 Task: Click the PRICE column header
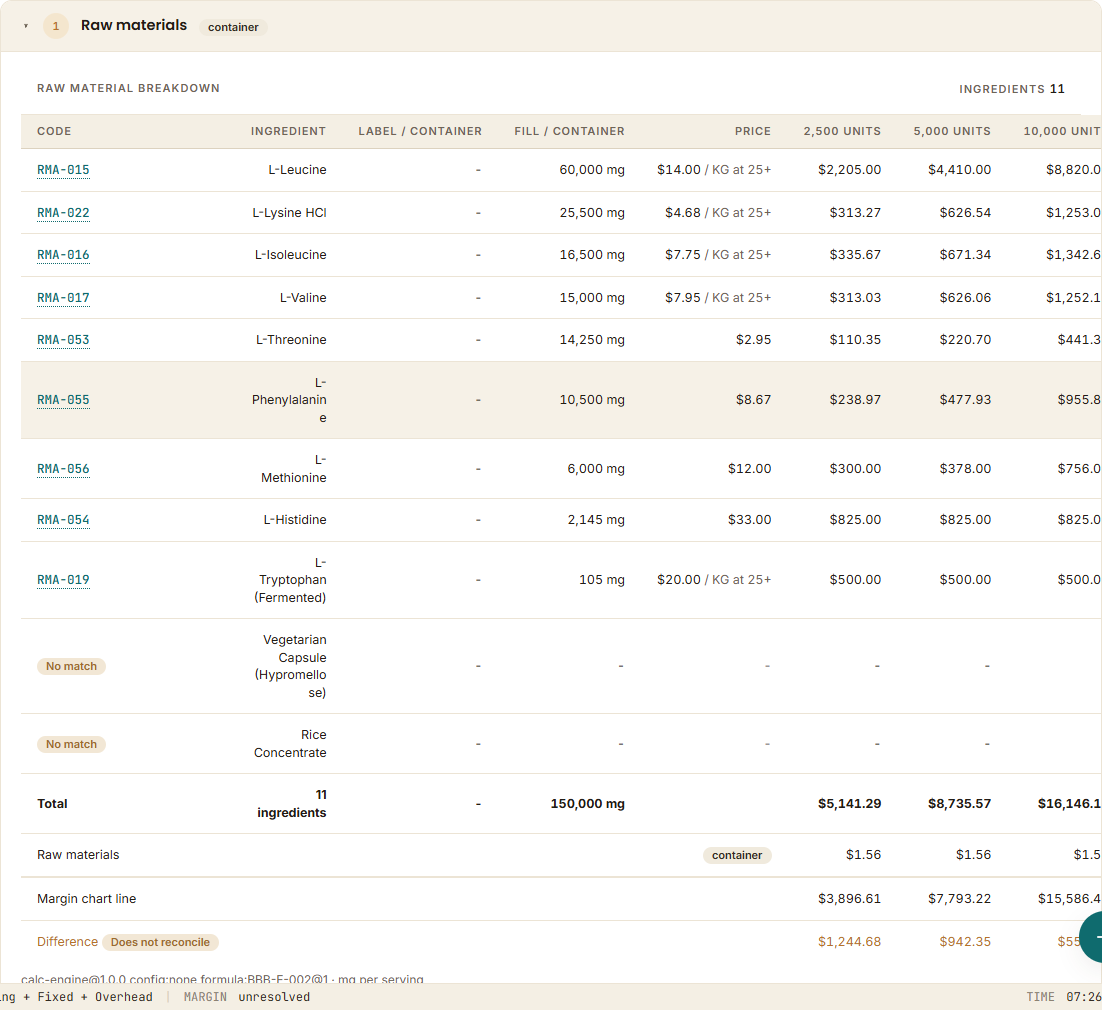coord(753,131)
